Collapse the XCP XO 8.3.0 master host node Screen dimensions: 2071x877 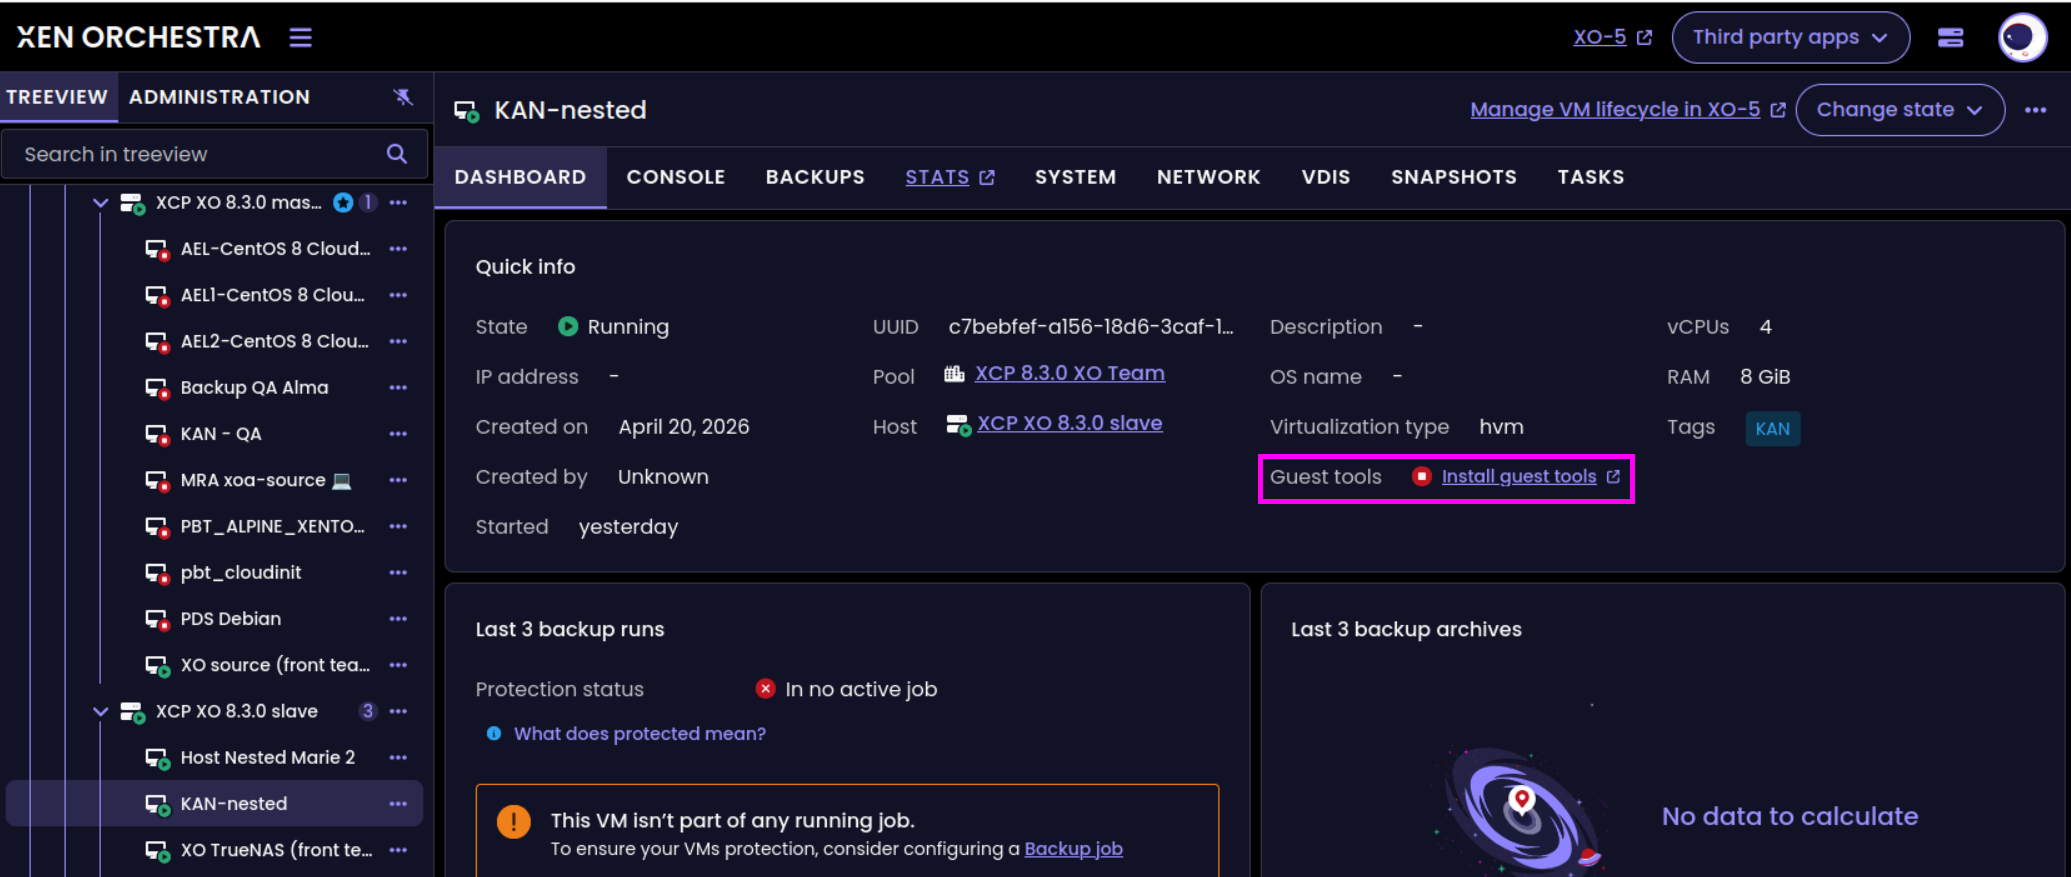point(100,203)
